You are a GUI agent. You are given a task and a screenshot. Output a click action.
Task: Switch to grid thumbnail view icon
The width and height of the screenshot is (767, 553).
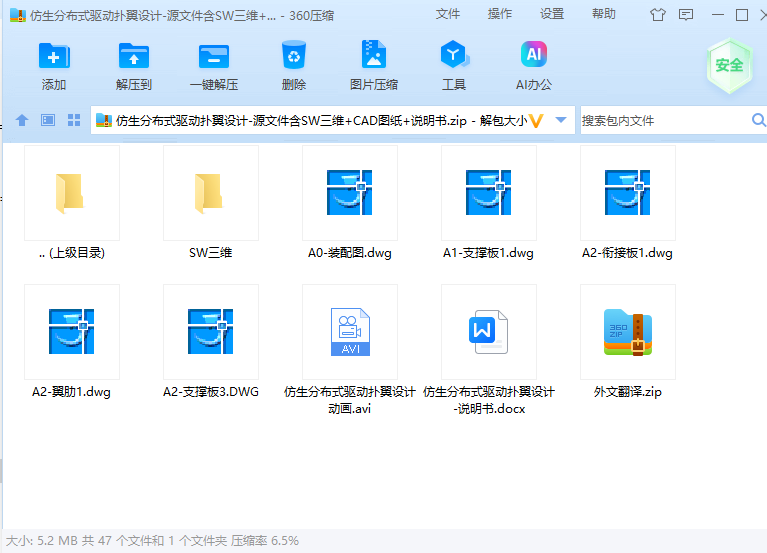(74, 120)
